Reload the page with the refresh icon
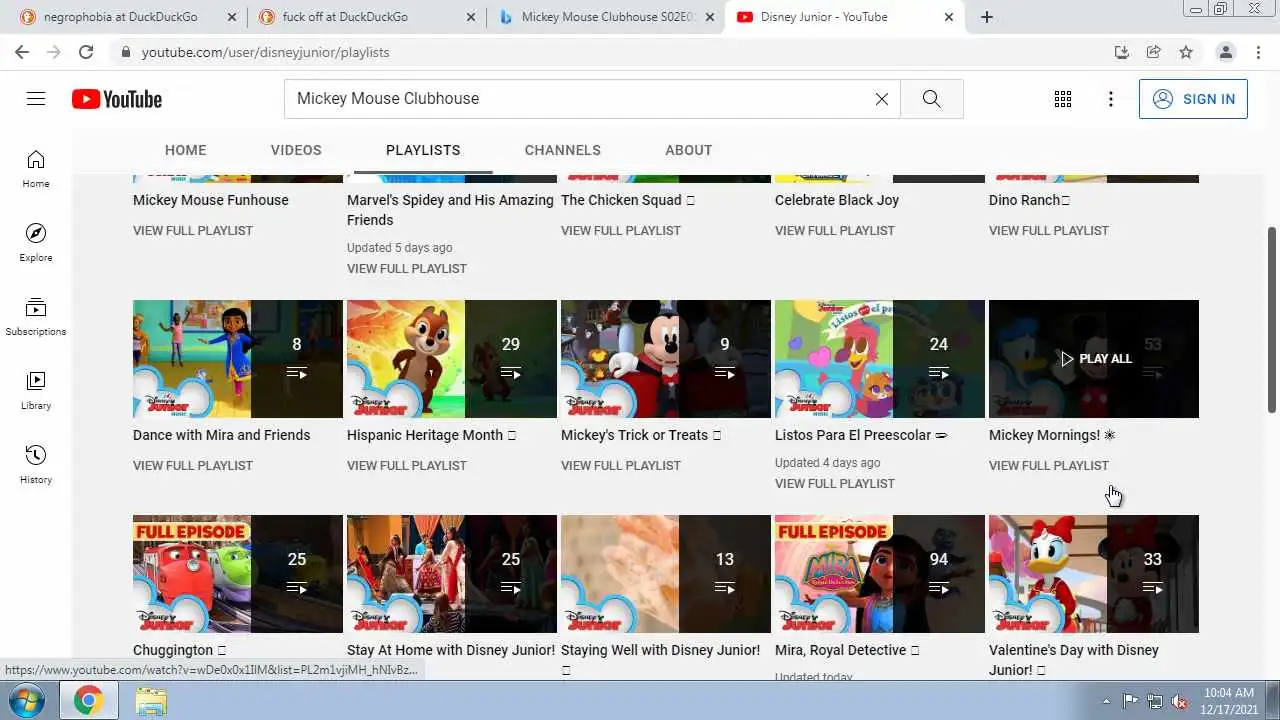The width and height of the screenshot is (1280, 720). coord(86,52)
